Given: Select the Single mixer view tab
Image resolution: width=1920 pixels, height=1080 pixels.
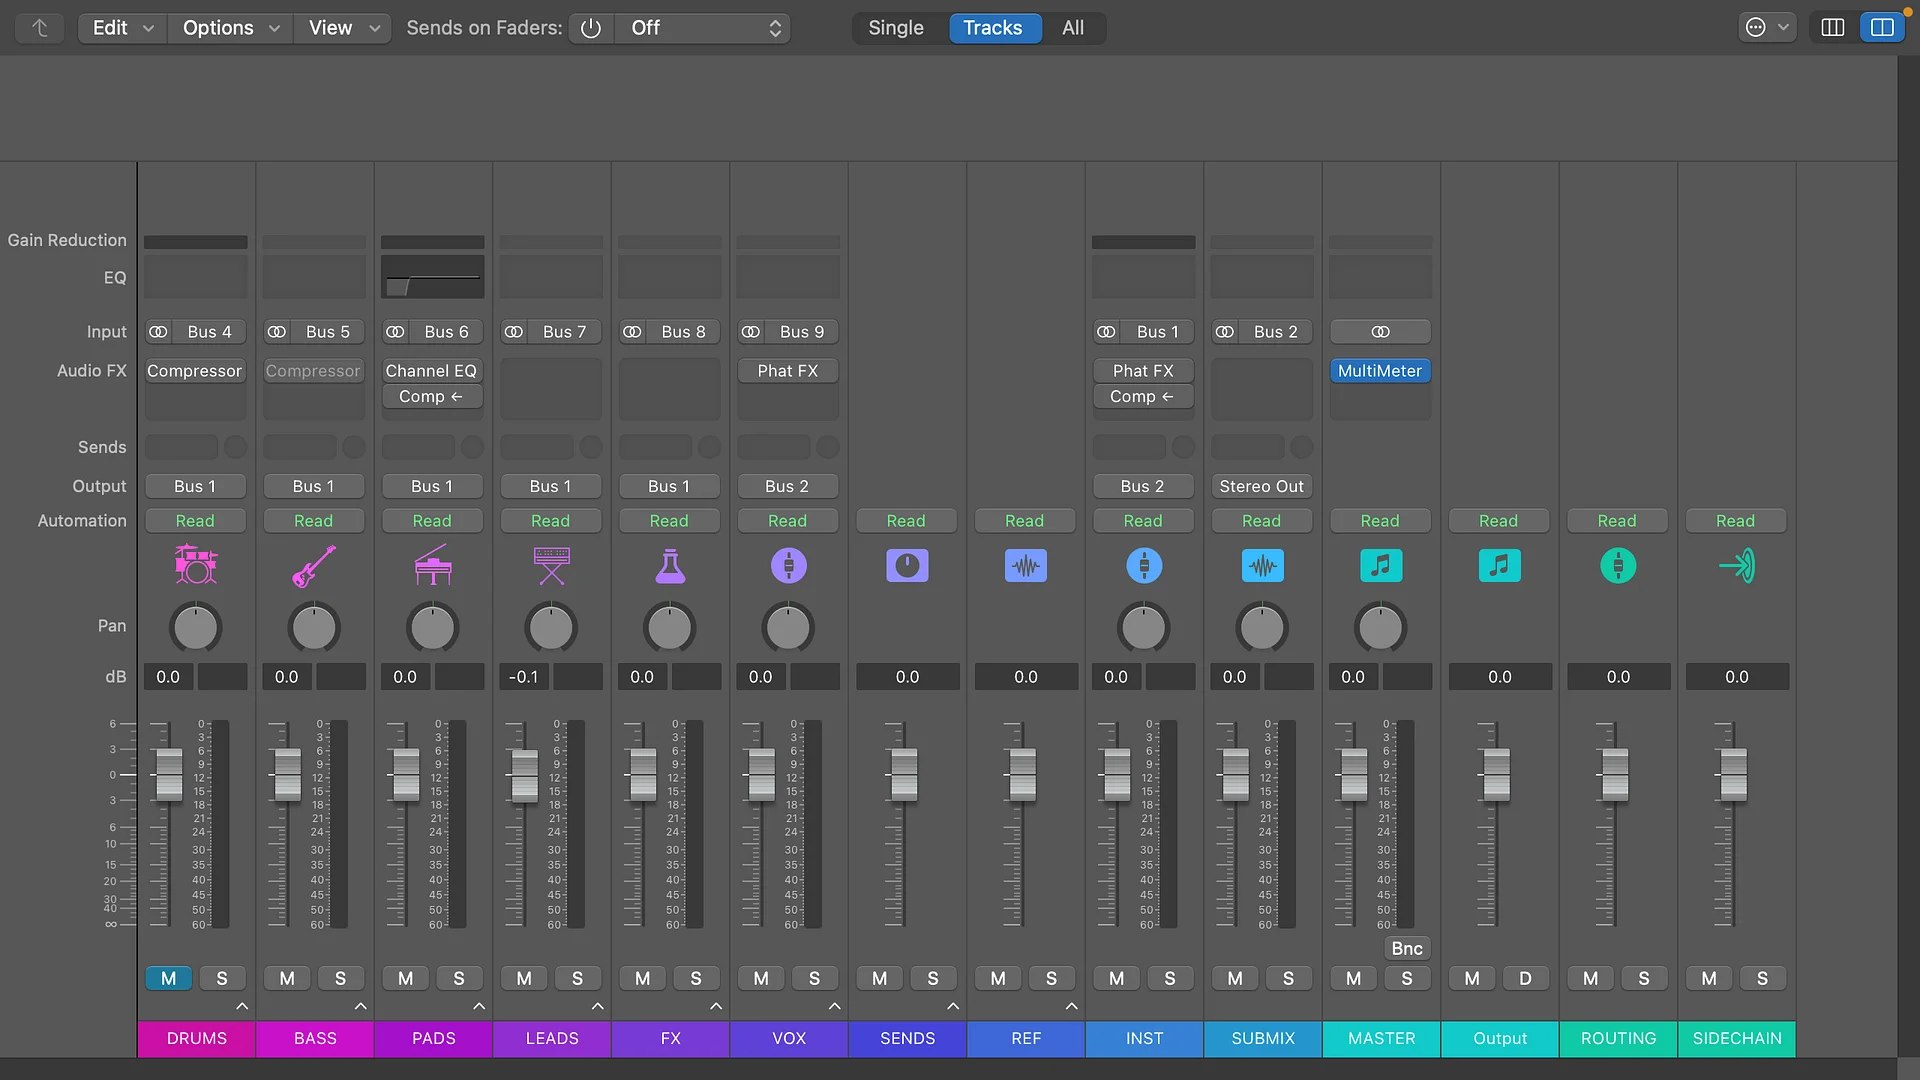Looking at the screenshot, I should [896, 28].
